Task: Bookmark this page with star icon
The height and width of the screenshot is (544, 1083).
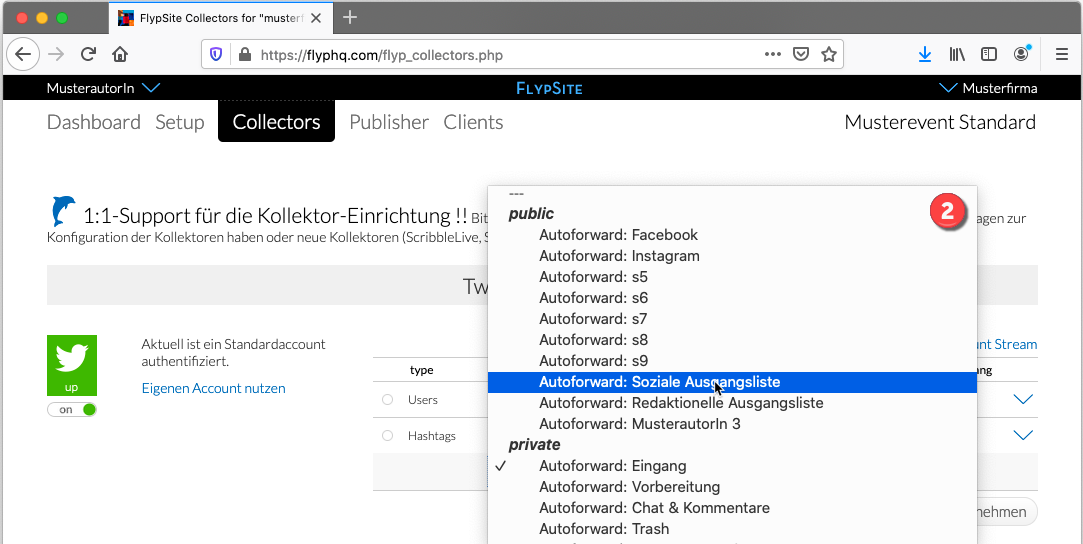Action: pyautogui.click(x=828, y=55)
